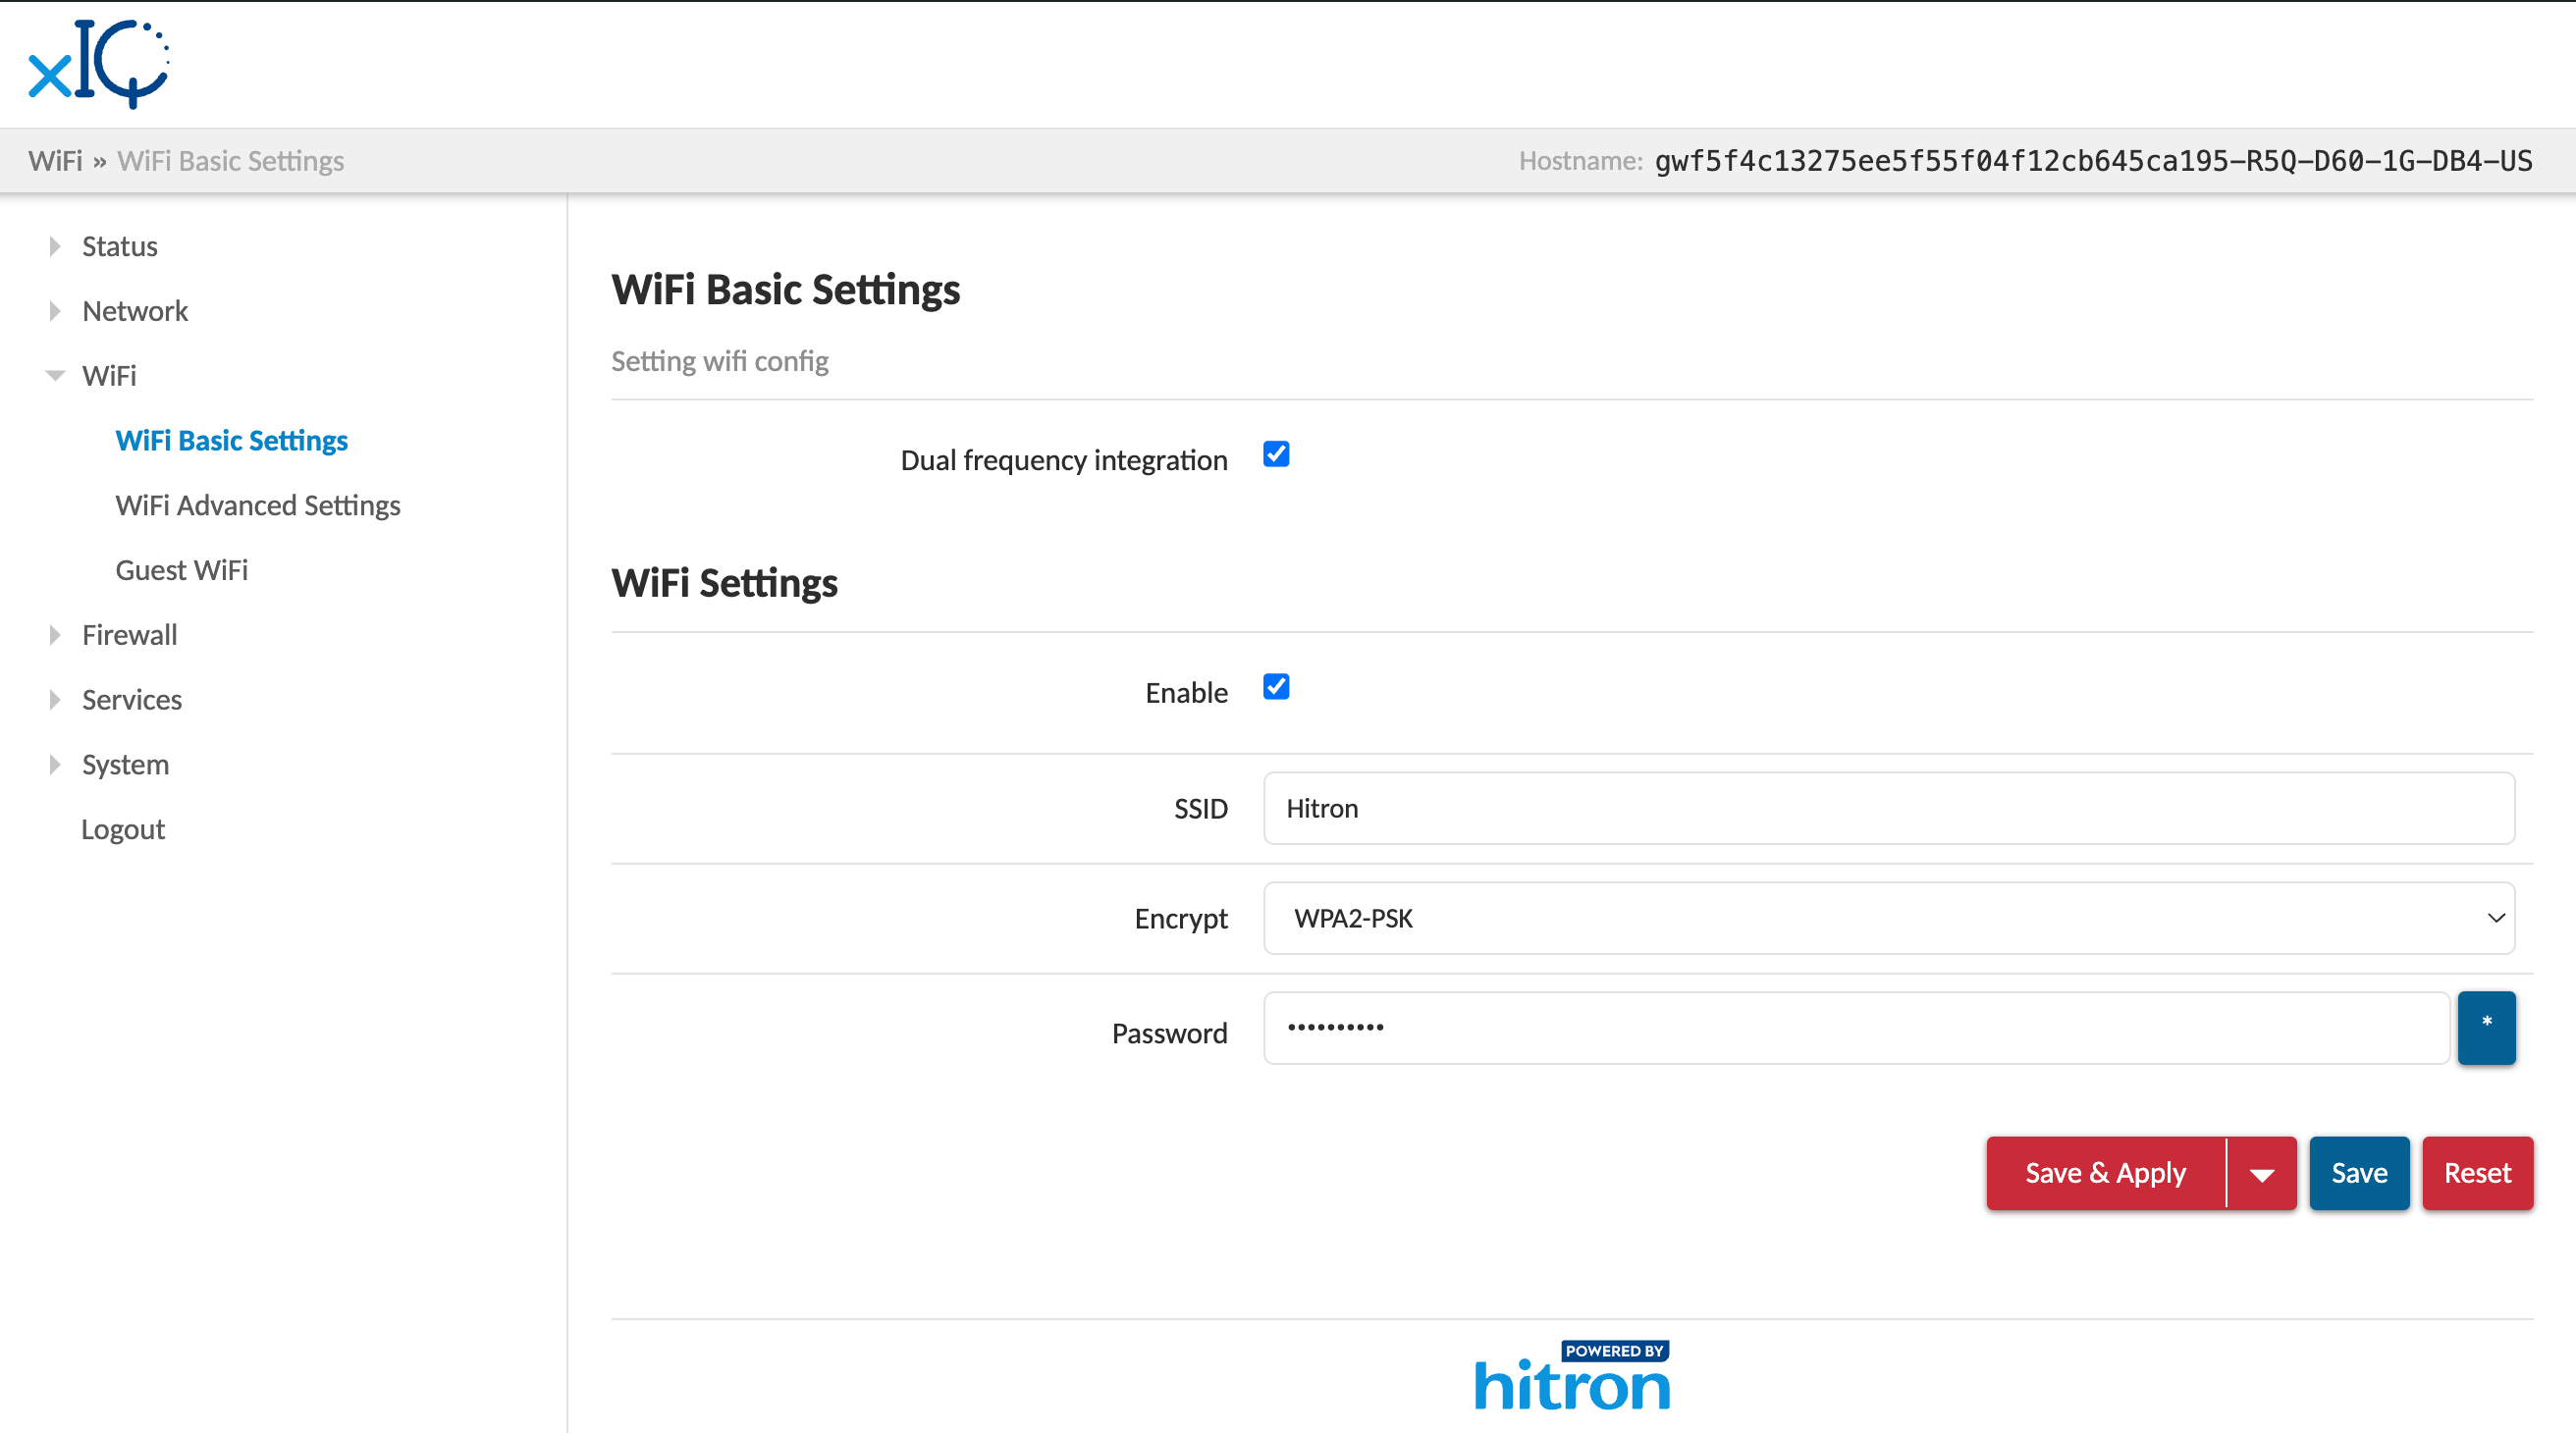Click the "Setting wifi config" description text
2576x1433 pixels.
click(720, 361)
